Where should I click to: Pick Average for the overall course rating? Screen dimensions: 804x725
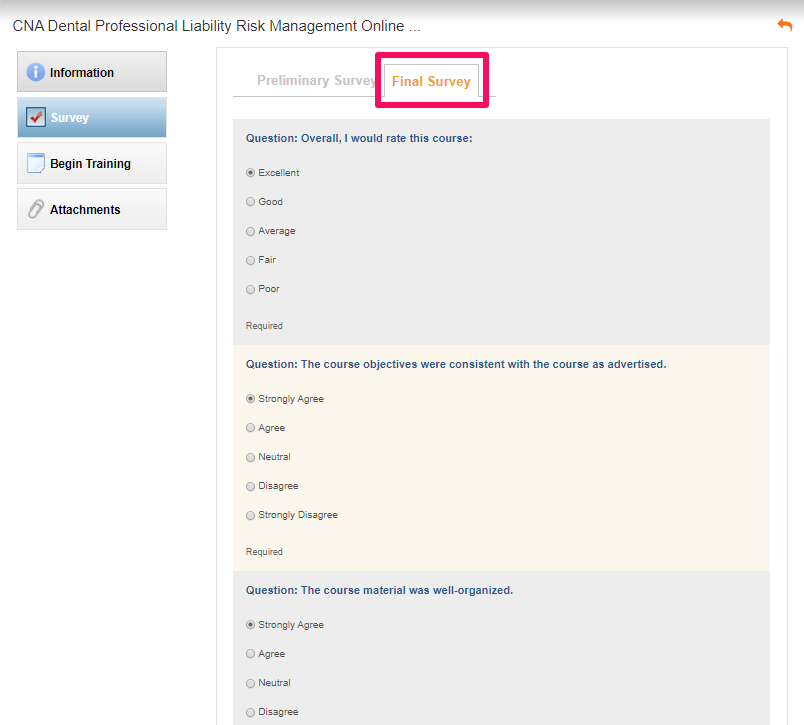(x=250, y=231)
